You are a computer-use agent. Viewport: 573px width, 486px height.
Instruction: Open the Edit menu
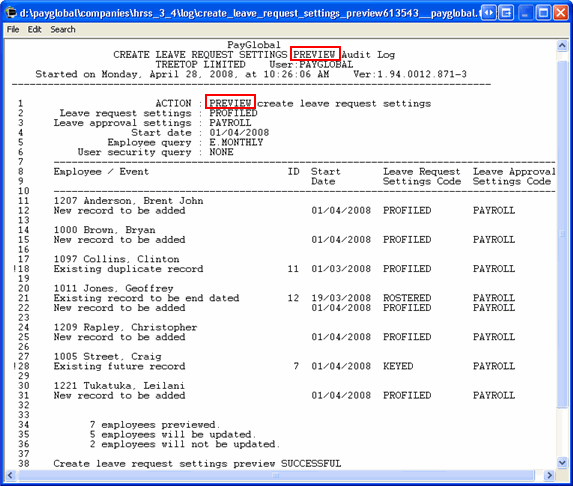point(34,29)
